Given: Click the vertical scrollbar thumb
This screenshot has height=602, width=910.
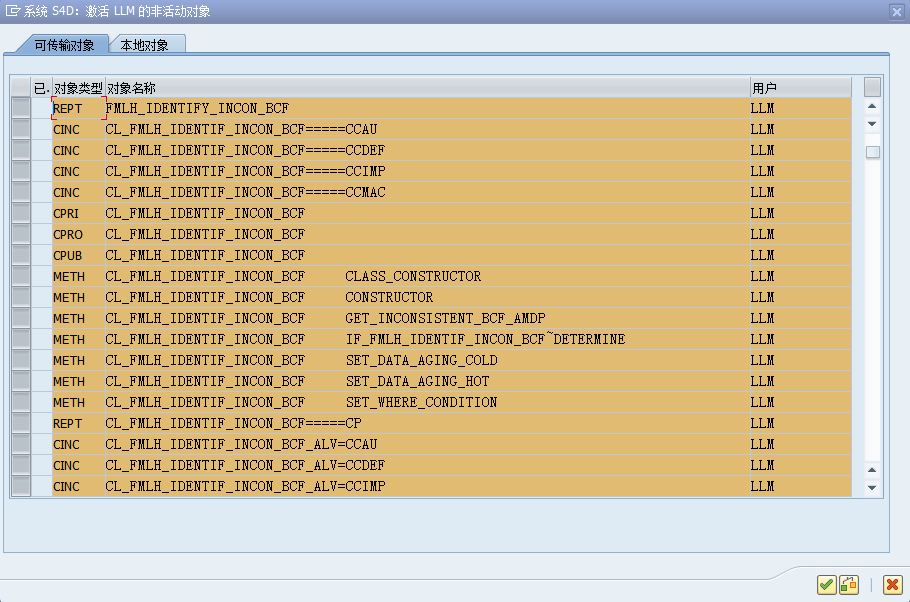Looking at the screenshot, I should 873,152.
